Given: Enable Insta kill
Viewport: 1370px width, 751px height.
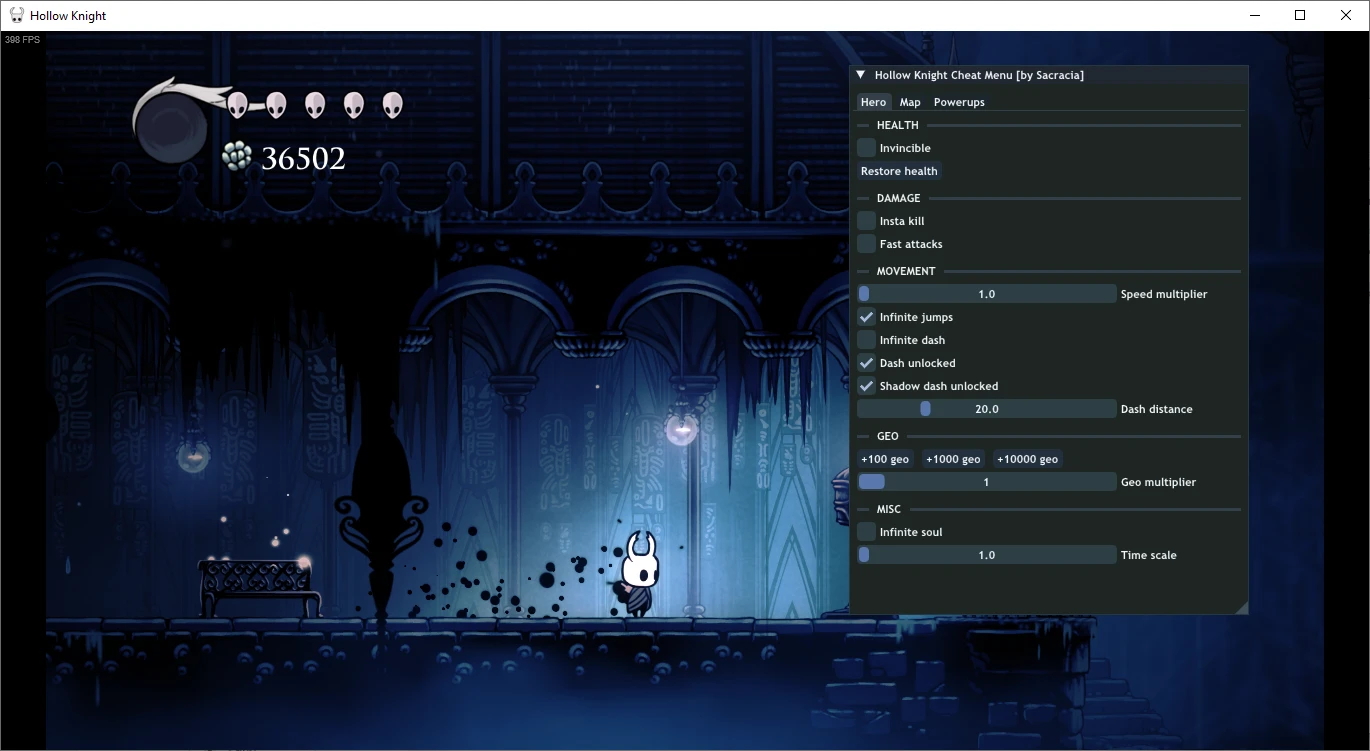Looking at the screenshot, I should click(865, 220).
